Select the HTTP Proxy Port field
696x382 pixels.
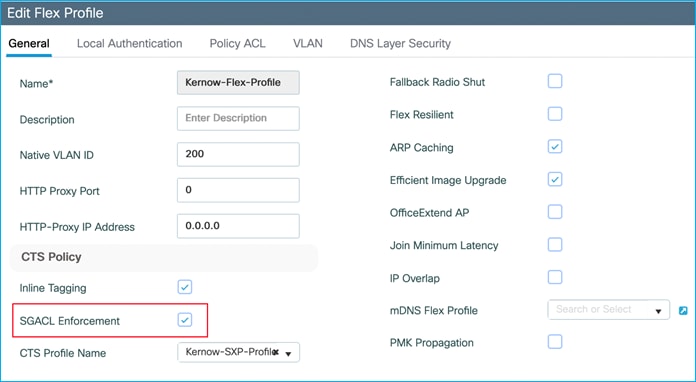pos(238,190)
